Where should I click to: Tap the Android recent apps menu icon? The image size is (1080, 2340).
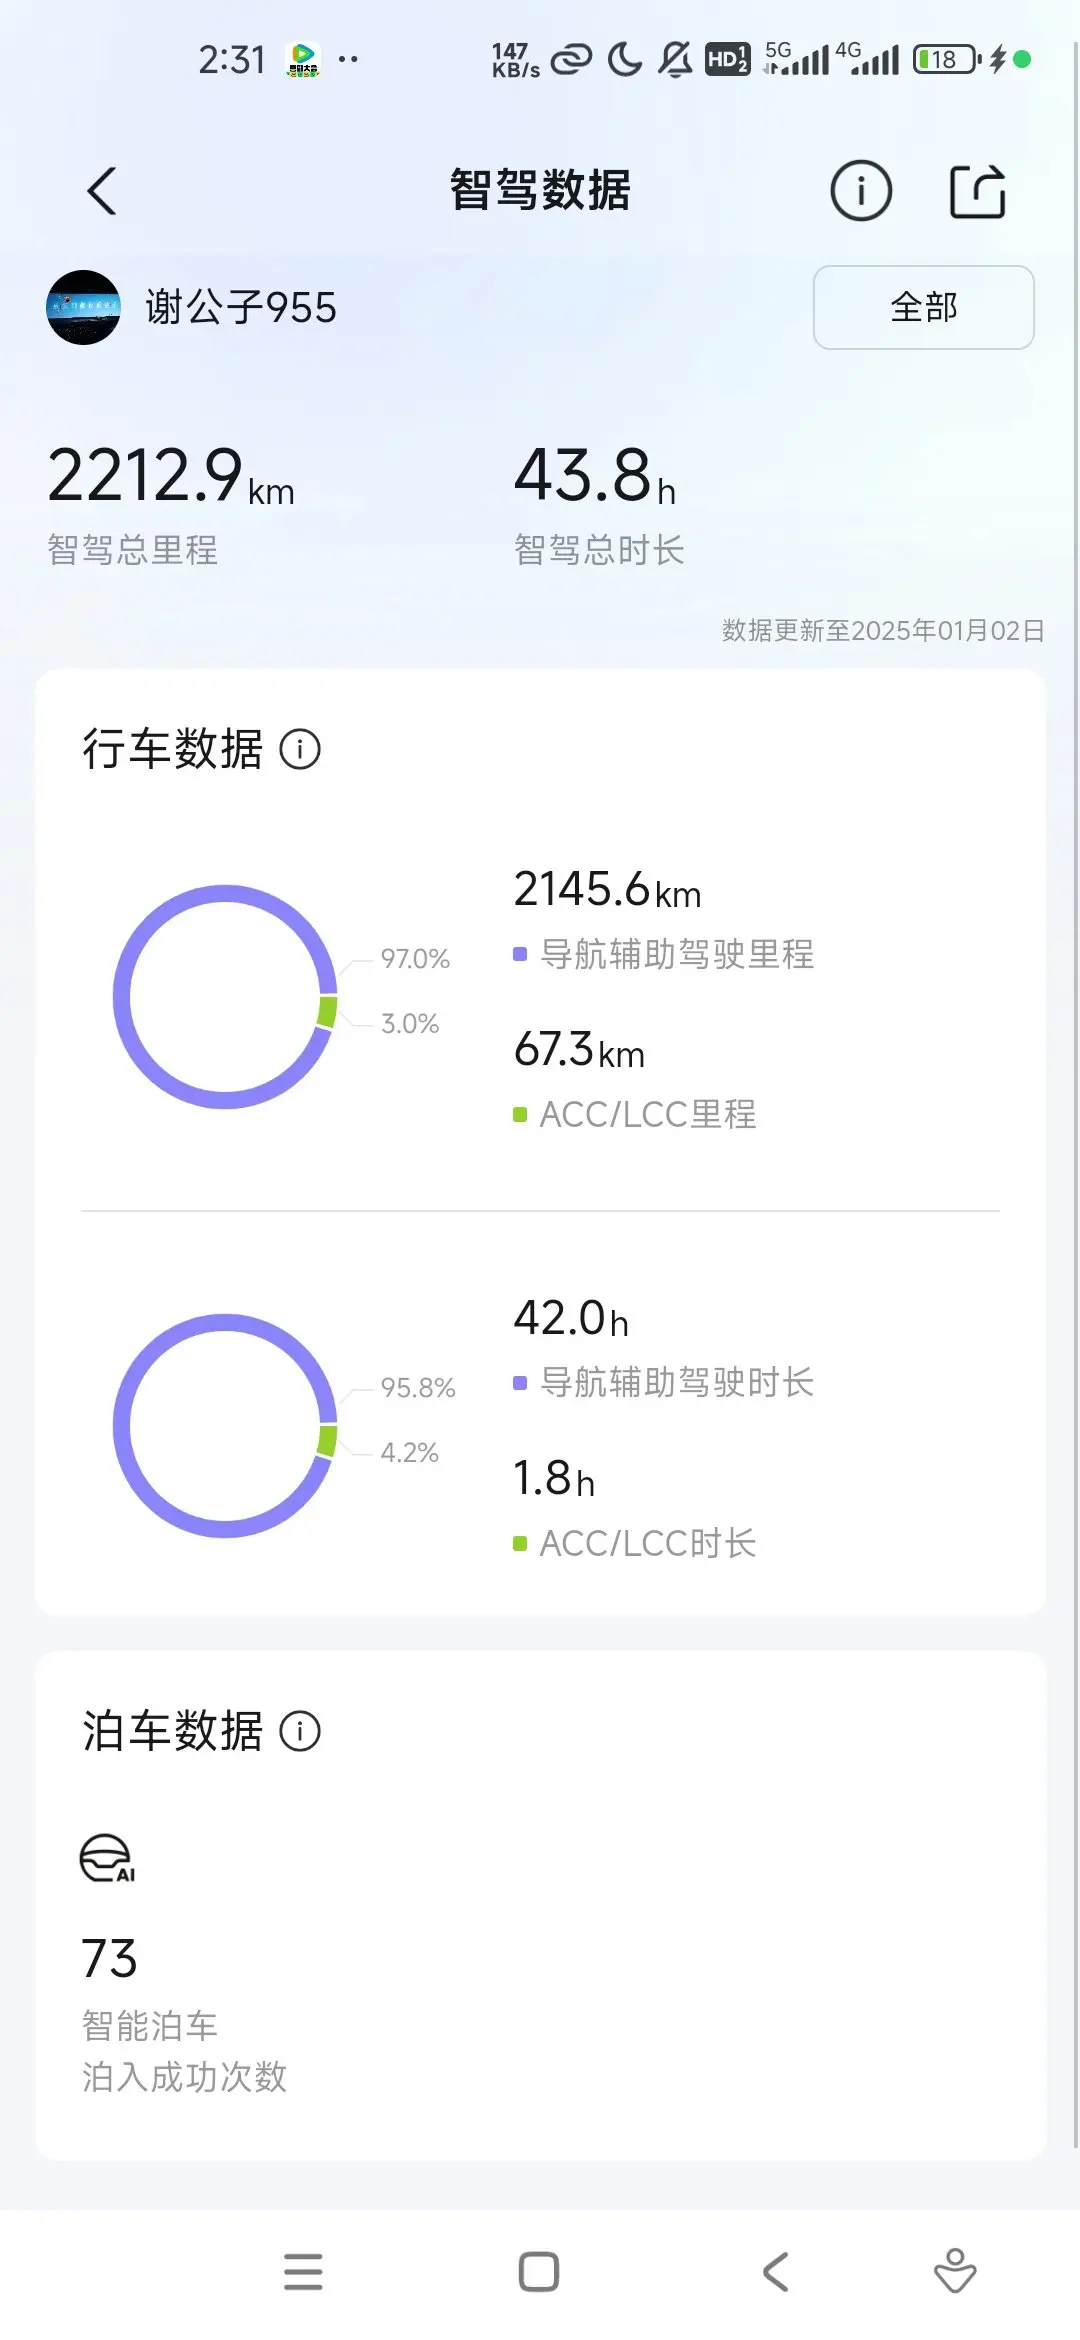[303, 2272]
